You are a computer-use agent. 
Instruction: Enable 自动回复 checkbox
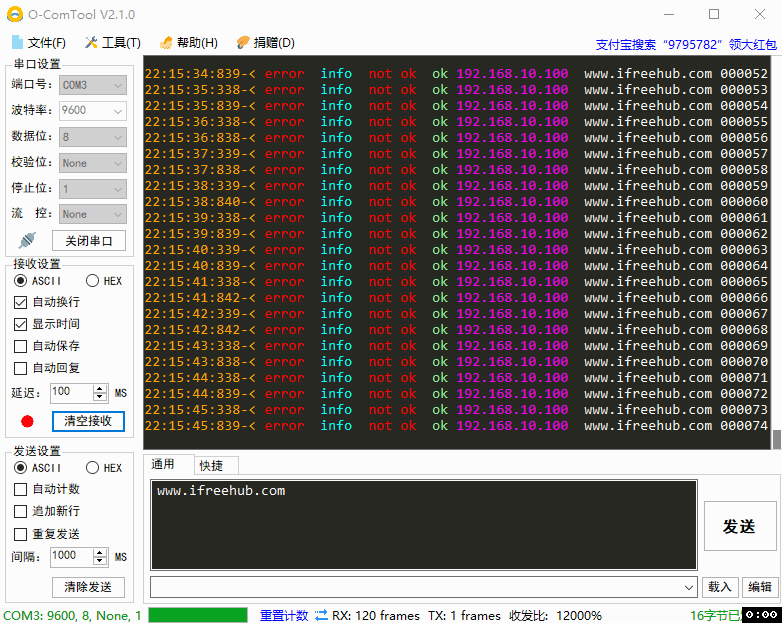click(x=20, y=369)
